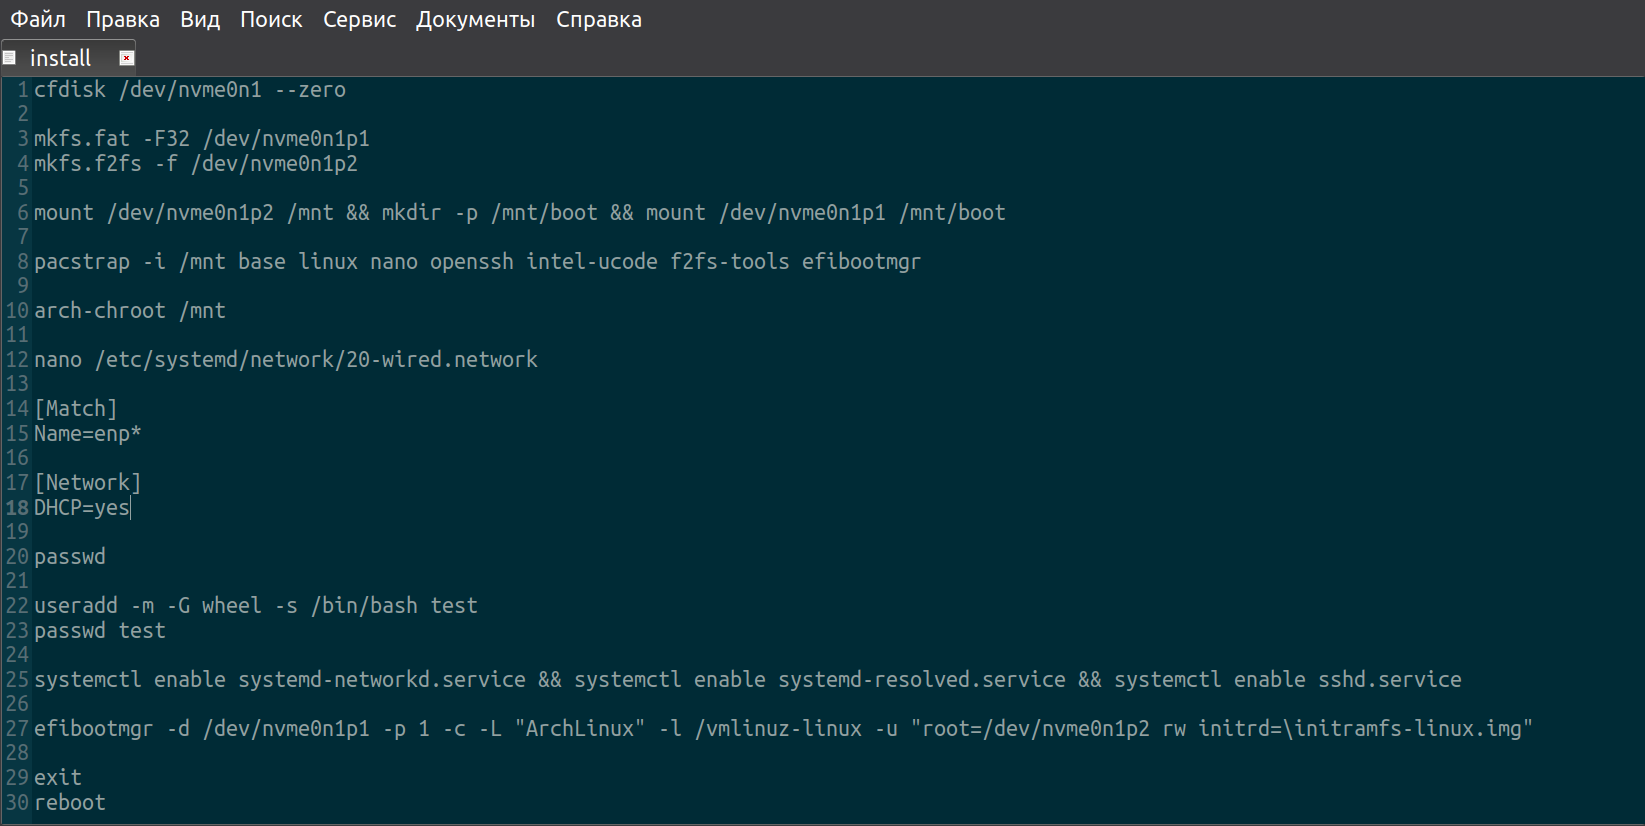Click the pacstrap -i /mnt line
The image size is (1645, 826).
click(477, 262)
